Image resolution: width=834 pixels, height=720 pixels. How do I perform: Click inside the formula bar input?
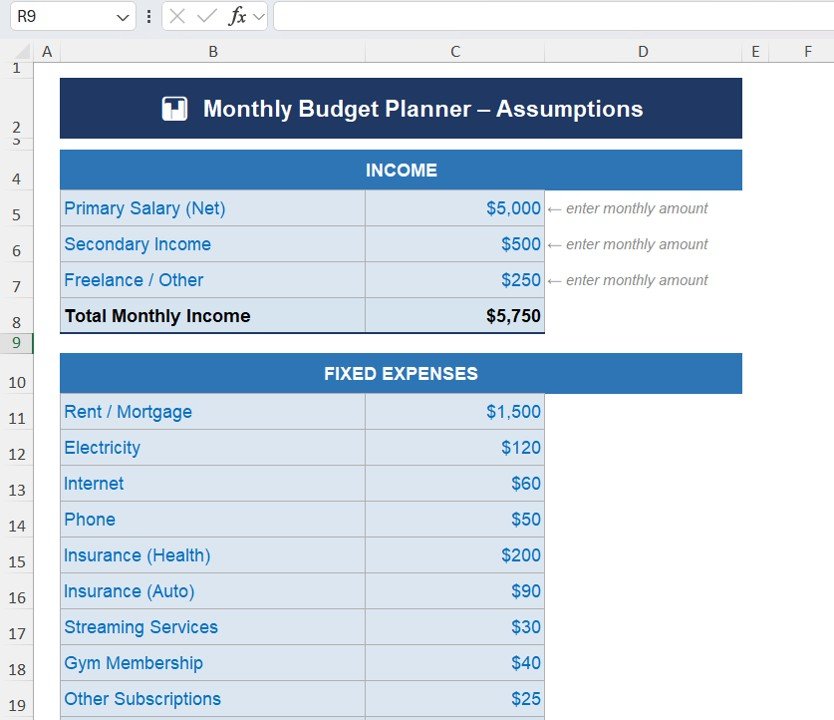coord(550,16)
